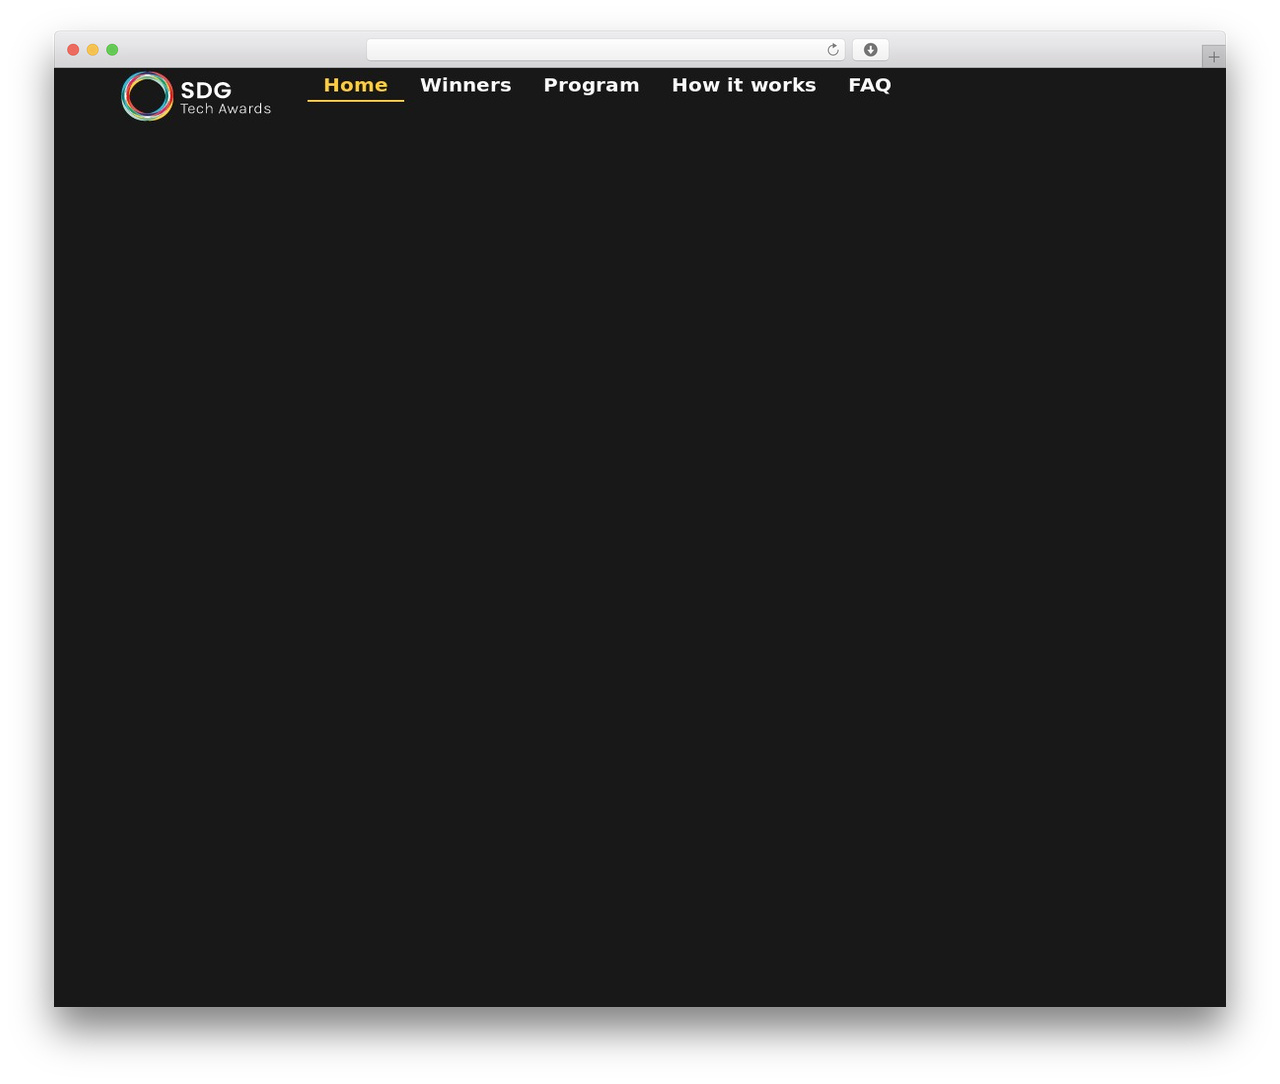
Task: Close the browser window with red button
Action: 73,50
